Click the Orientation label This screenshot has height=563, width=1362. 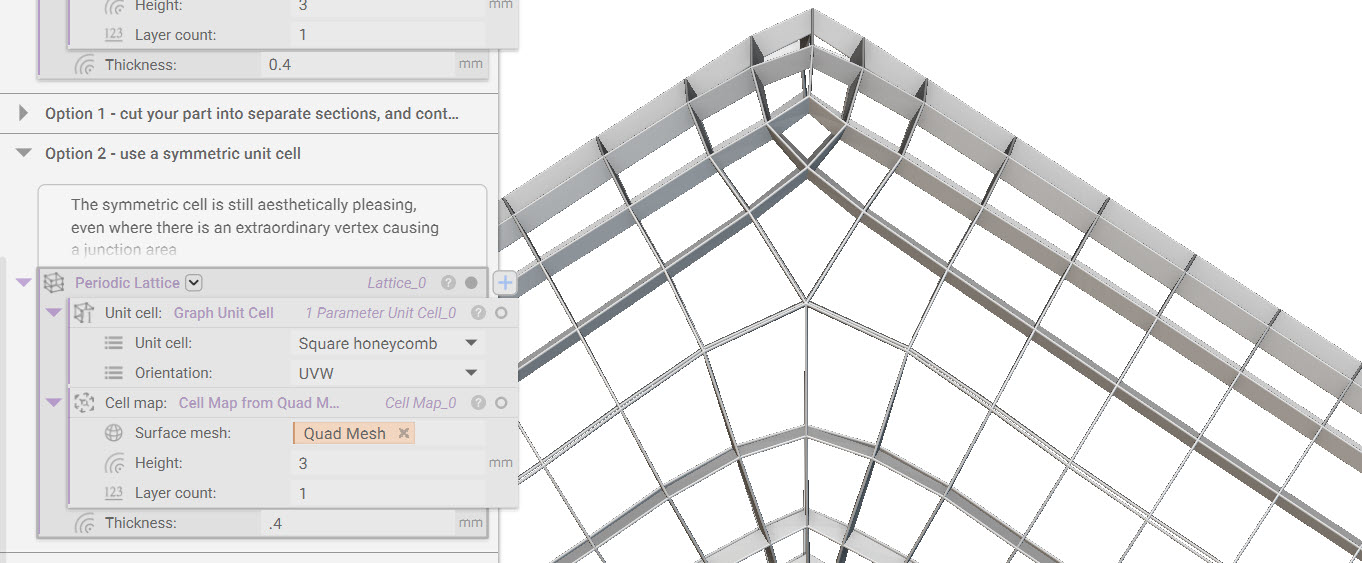click(x=174, y=373)
